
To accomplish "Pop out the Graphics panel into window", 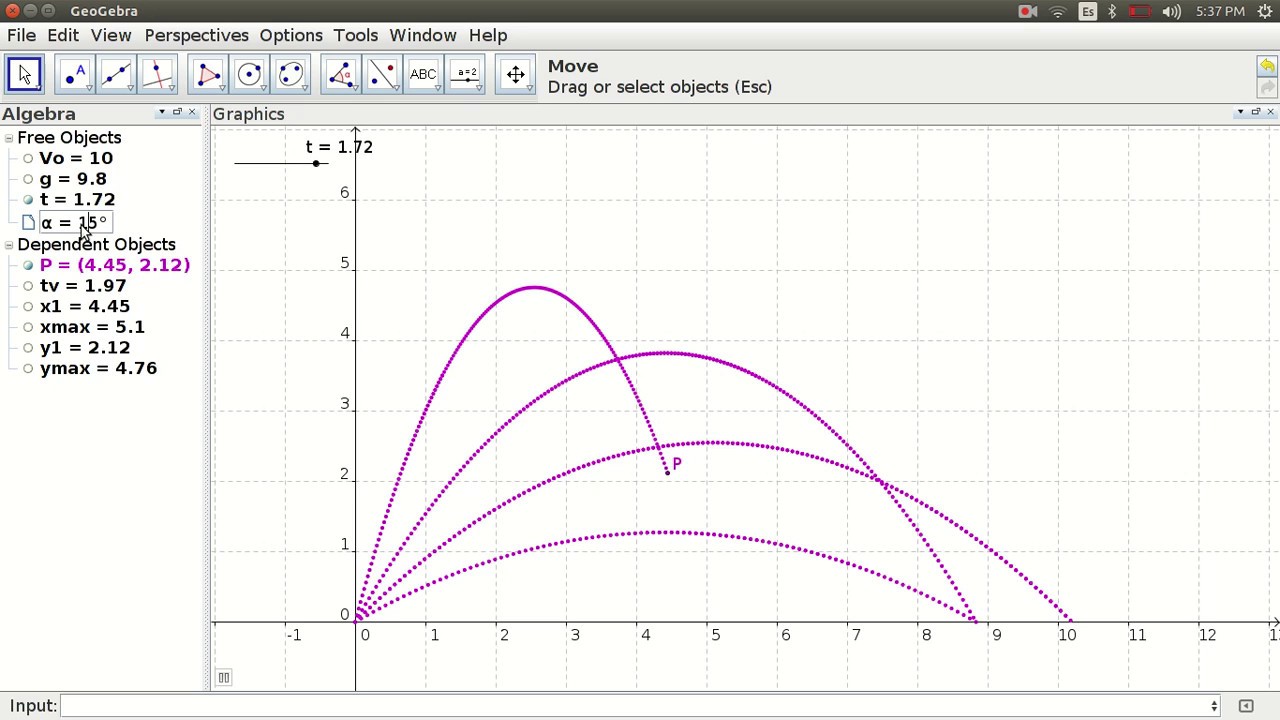I will coord(1255,112).
